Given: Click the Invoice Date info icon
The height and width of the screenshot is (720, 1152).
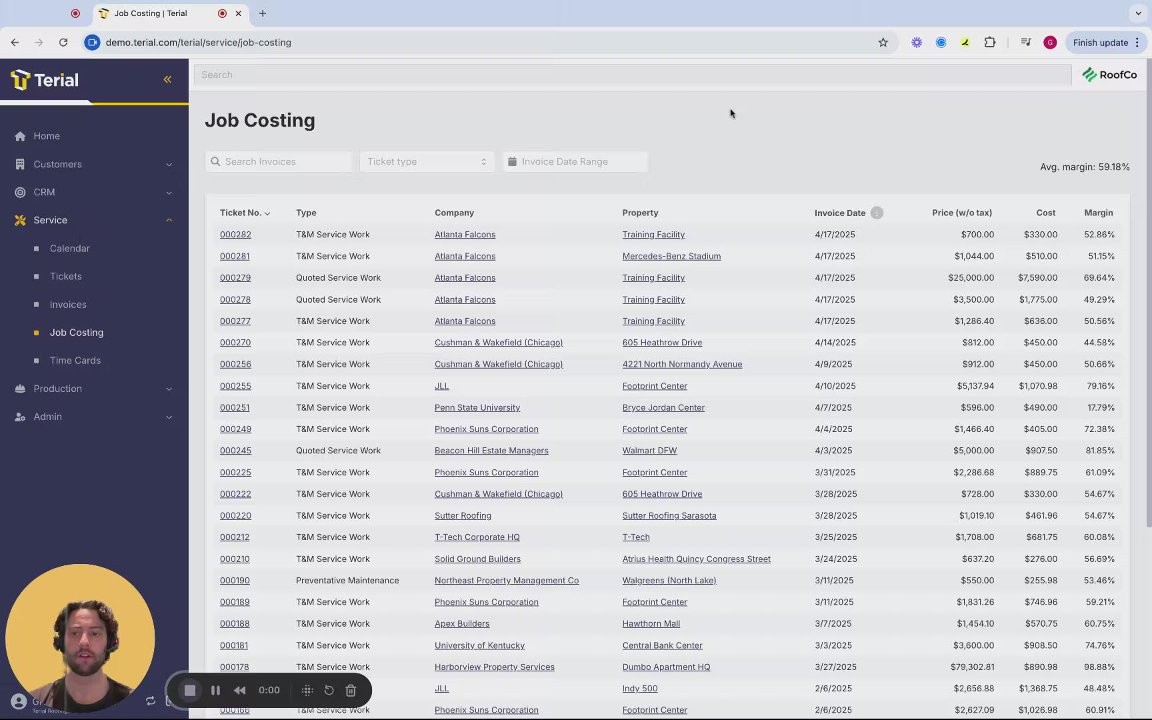Looking at the screenshot, I should point(876,213).
